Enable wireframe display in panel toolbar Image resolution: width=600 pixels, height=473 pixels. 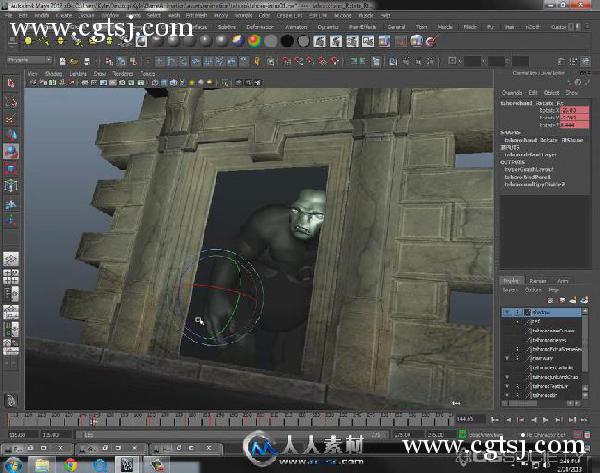tap(155, 83)
